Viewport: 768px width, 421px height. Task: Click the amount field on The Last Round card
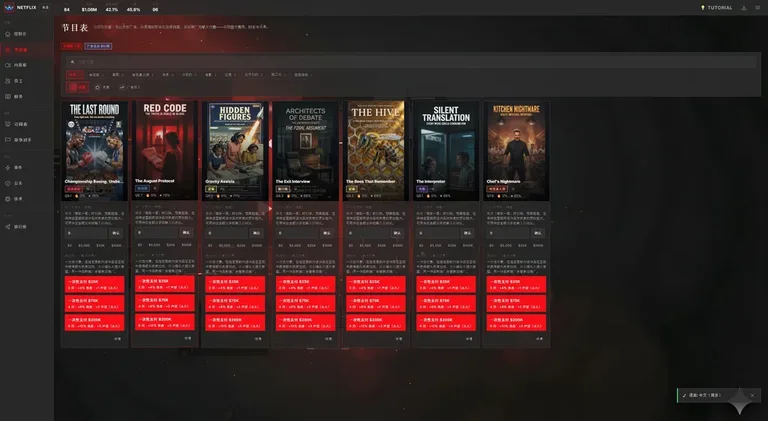(x=86, y=233)
